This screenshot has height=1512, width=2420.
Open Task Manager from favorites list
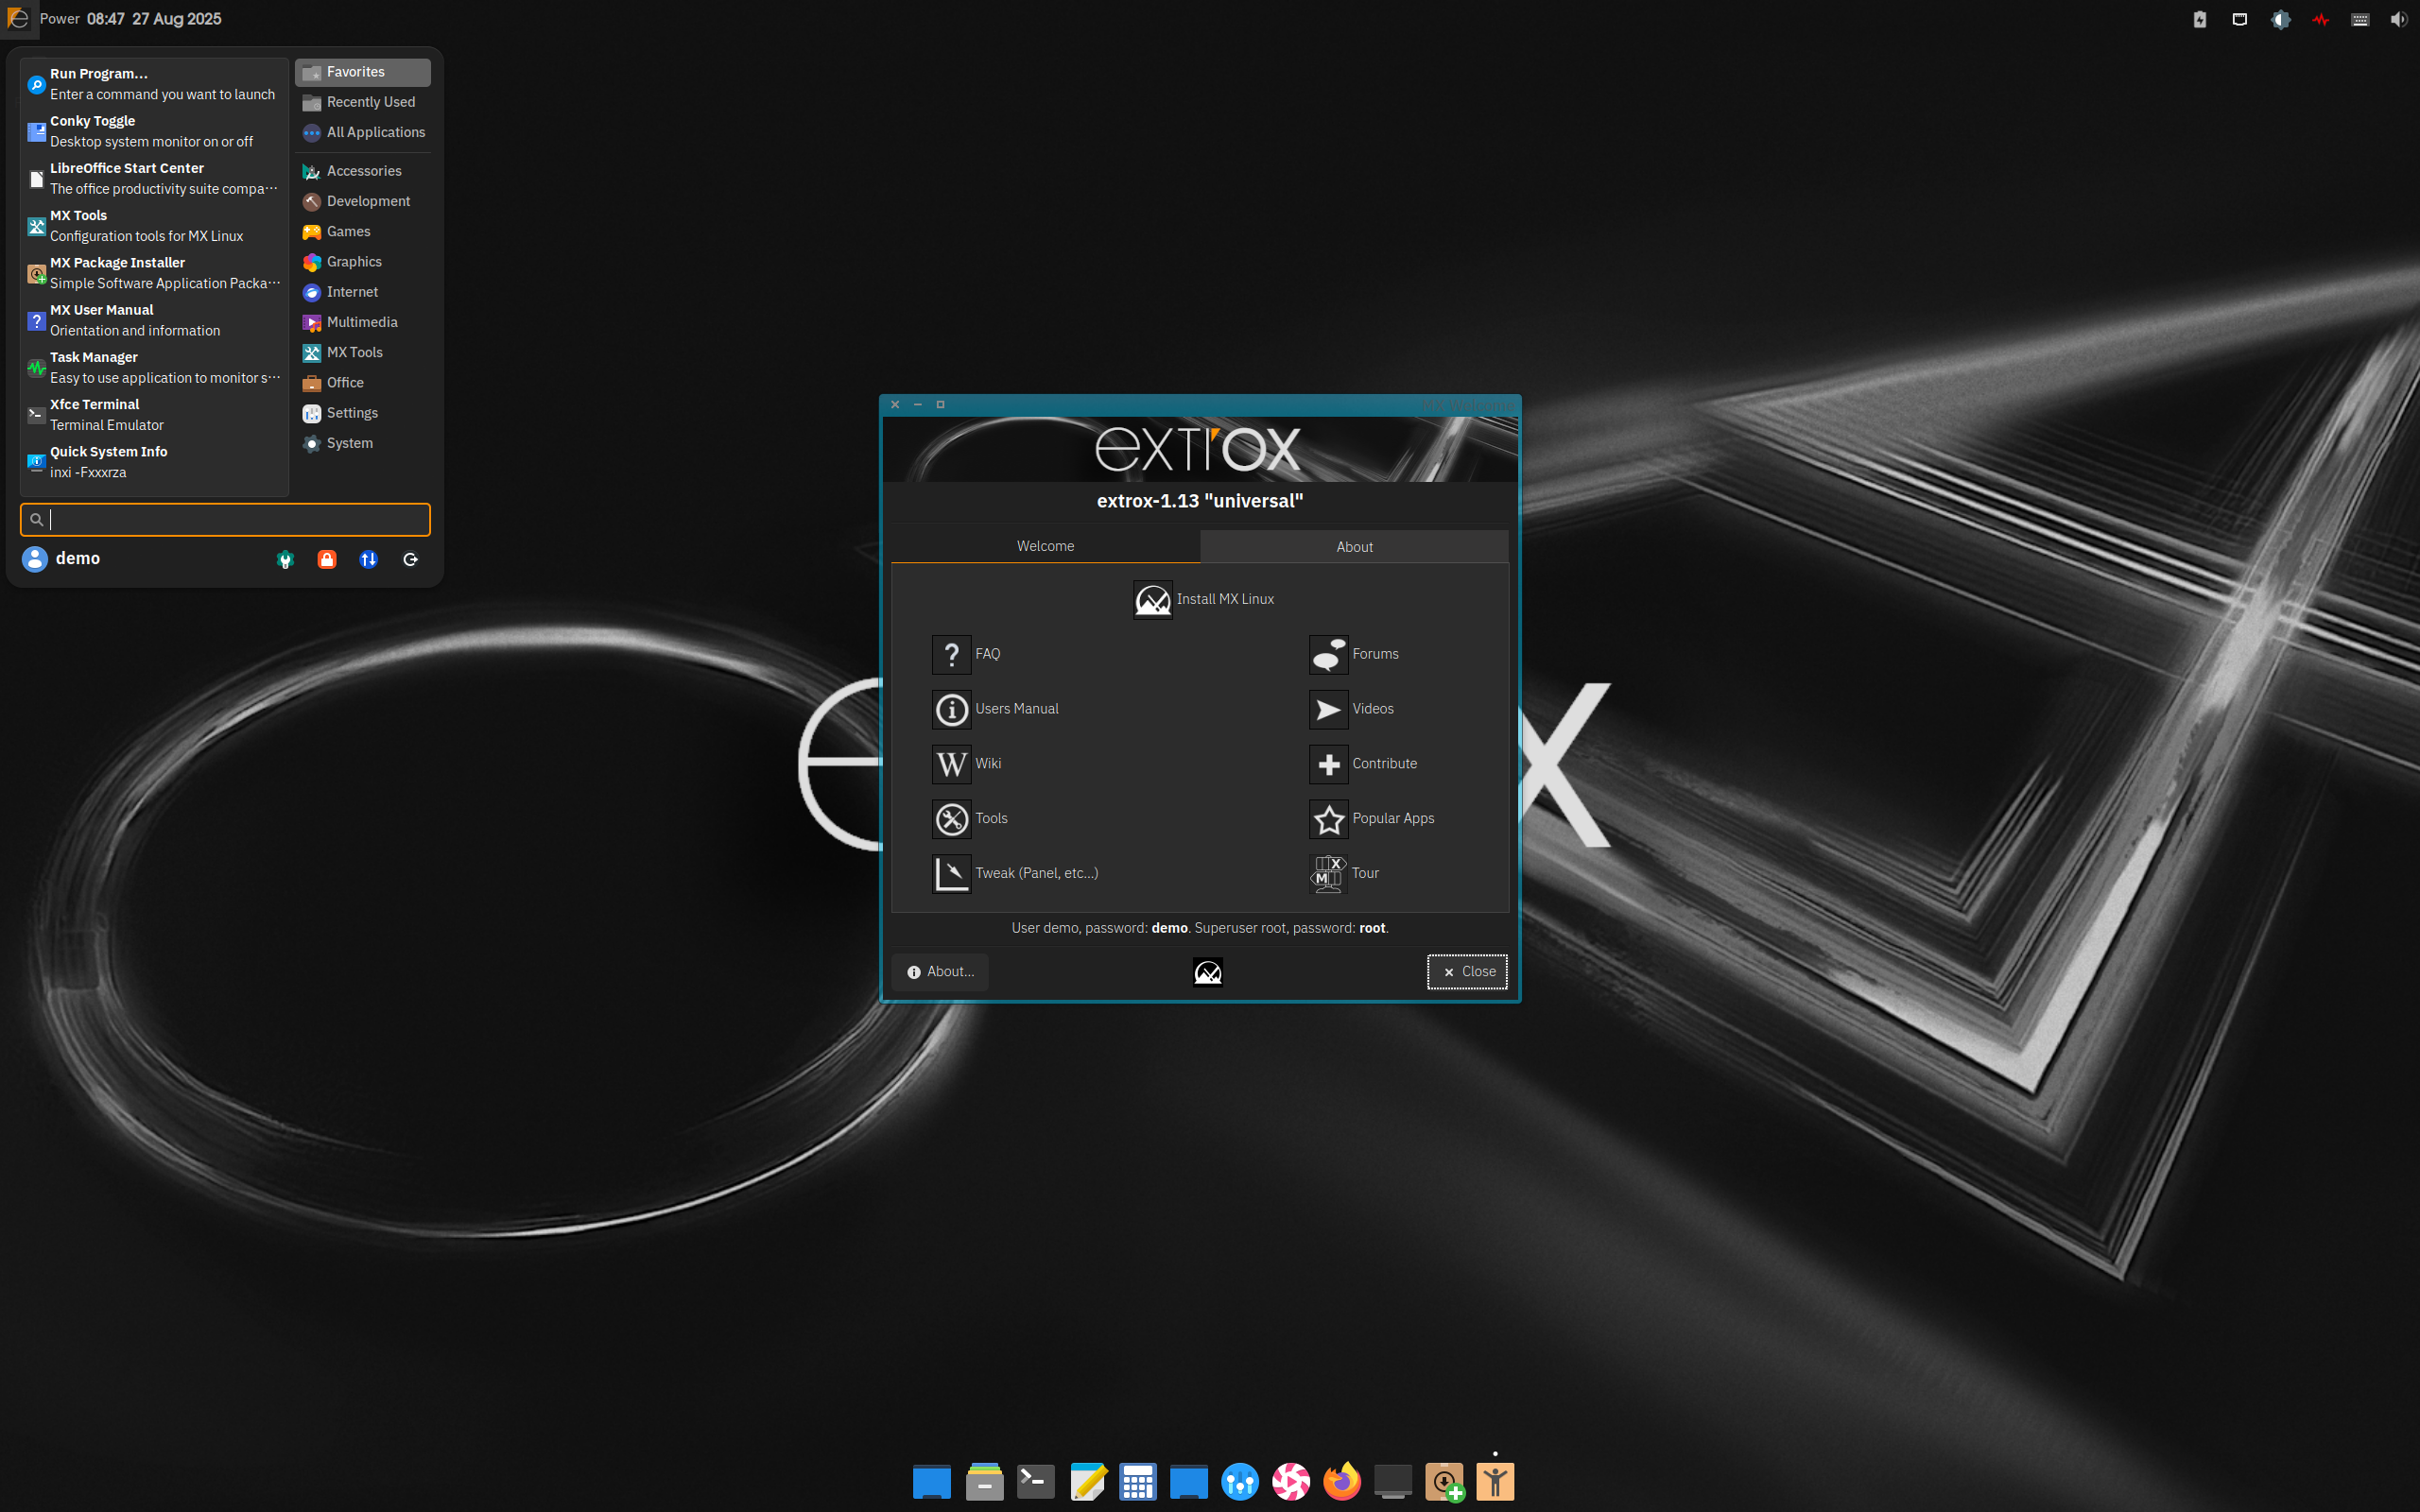tap(154, 367)
